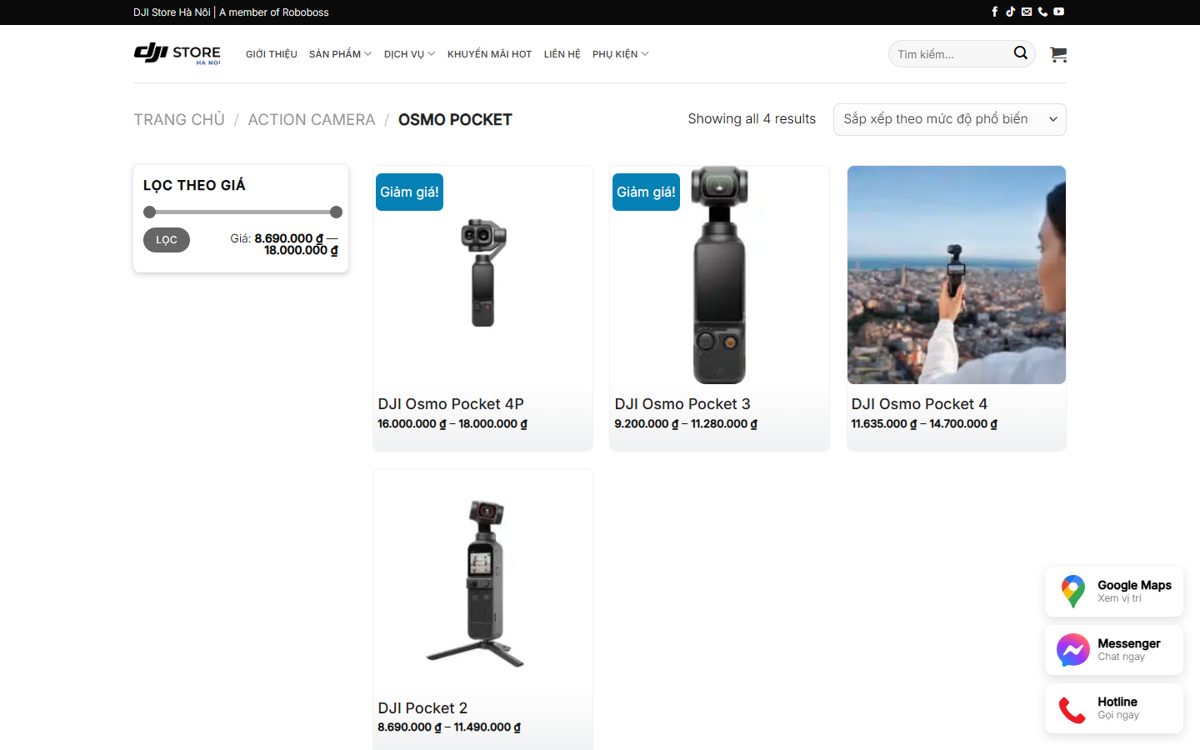Click the Osmo Pocket 4 lifestyle photo
Image resolution: width=1200 pixels, height=750 pixels.
click(x=956, y=275)
